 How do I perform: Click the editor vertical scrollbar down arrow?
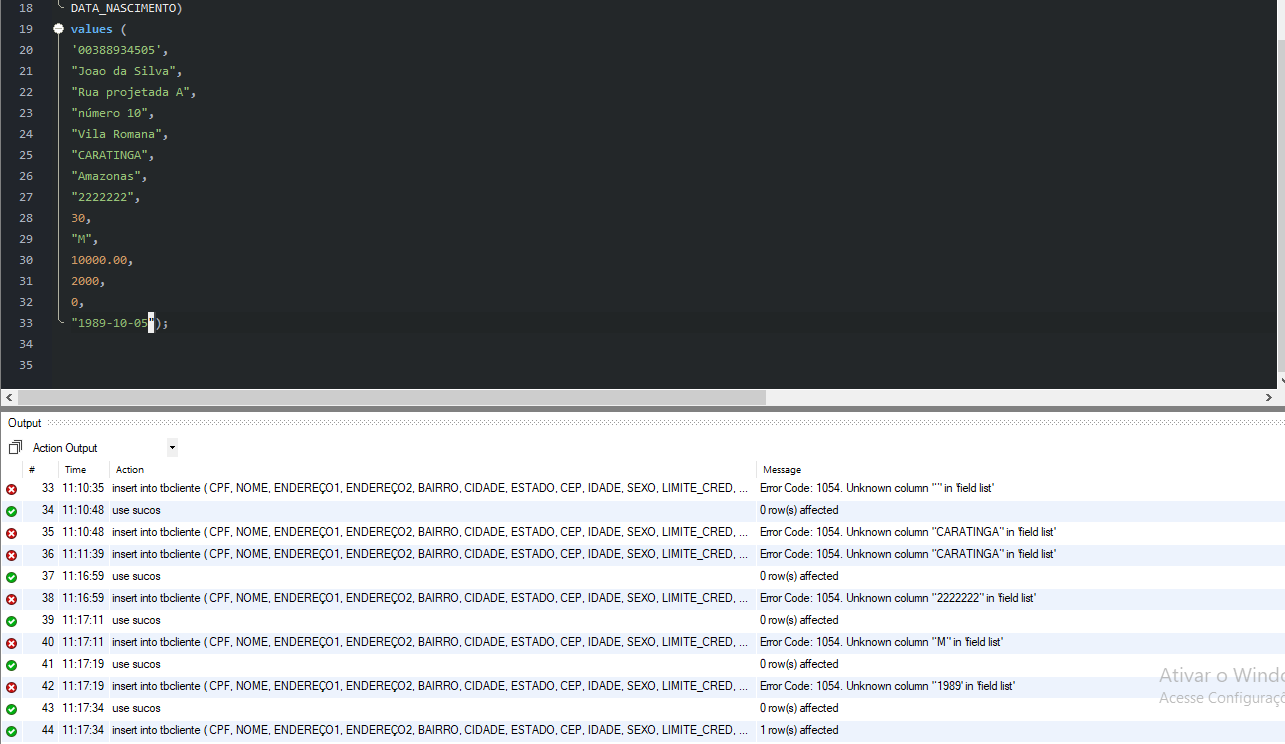point(1281,382)
